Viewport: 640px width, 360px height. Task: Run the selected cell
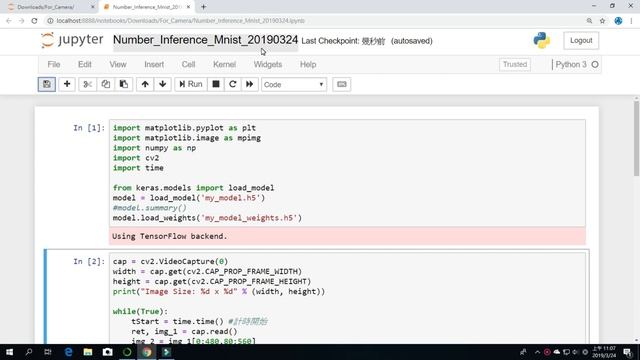pos(191,84)
